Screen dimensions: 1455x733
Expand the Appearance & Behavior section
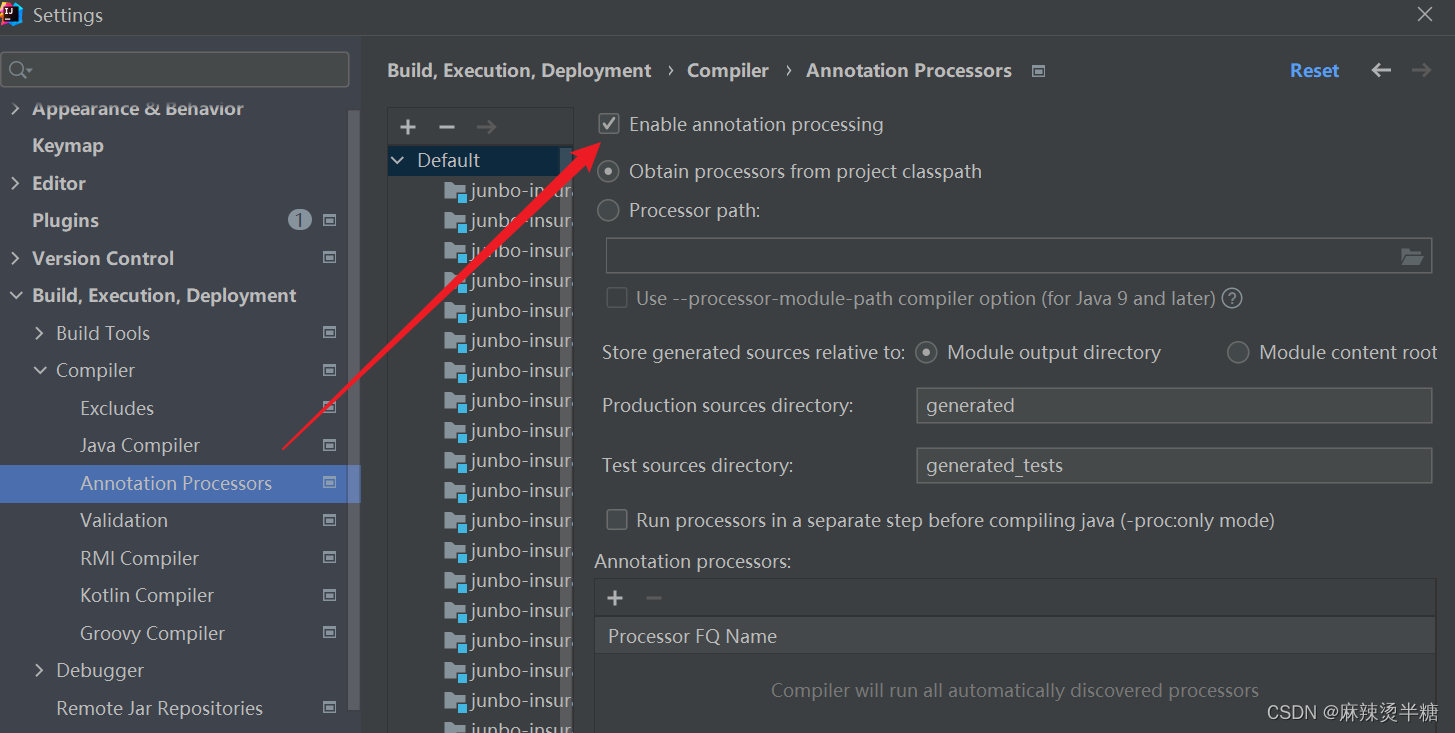point(15,109)
